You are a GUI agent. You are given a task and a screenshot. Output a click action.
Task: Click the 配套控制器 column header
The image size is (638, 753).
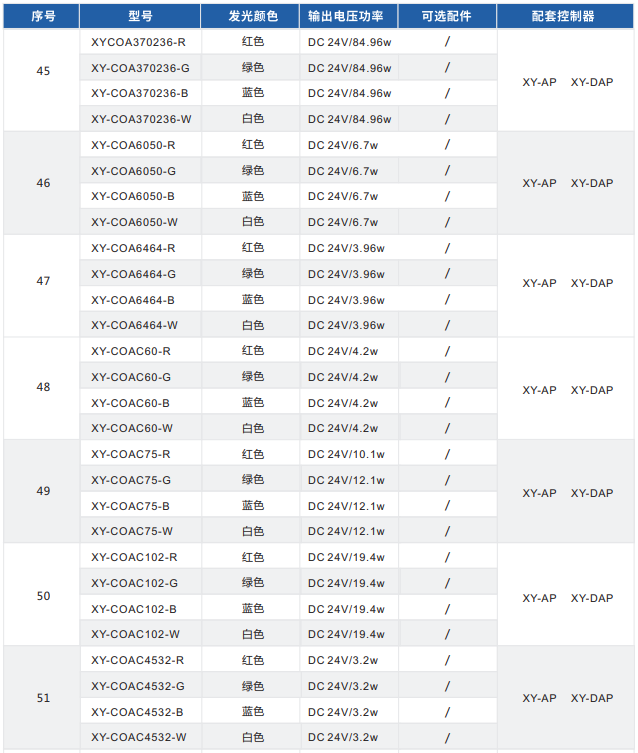click(567, 17)
